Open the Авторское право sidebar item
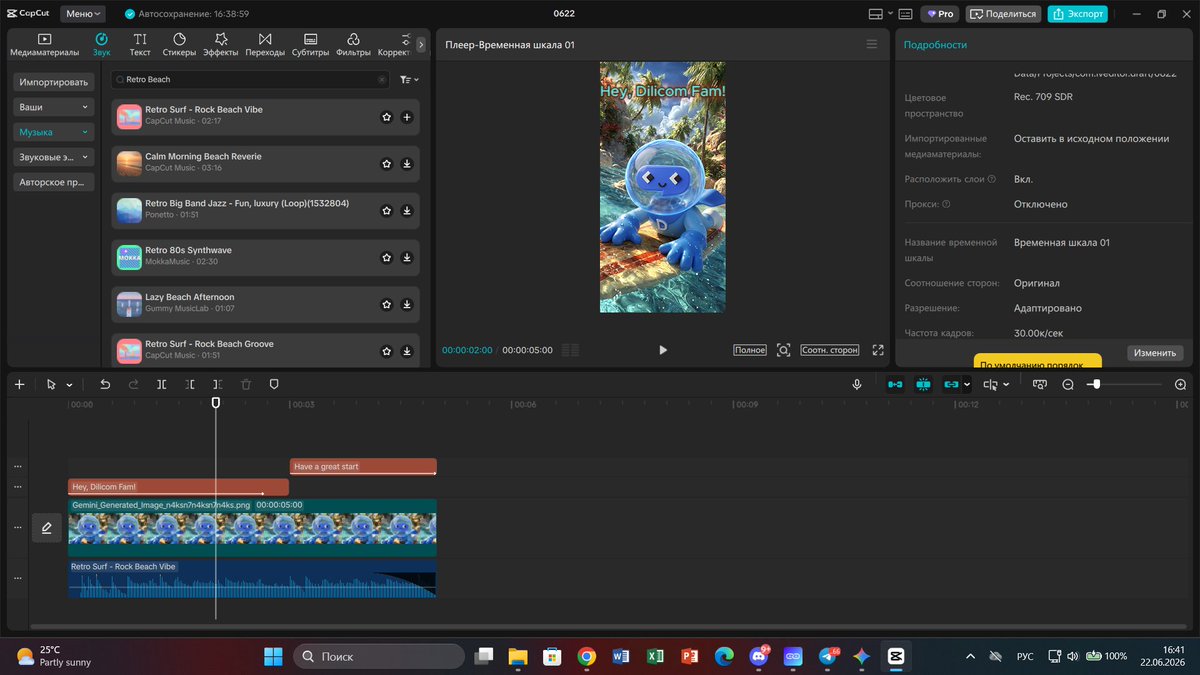The image size is (1200, 675). [x=54, y=182]
